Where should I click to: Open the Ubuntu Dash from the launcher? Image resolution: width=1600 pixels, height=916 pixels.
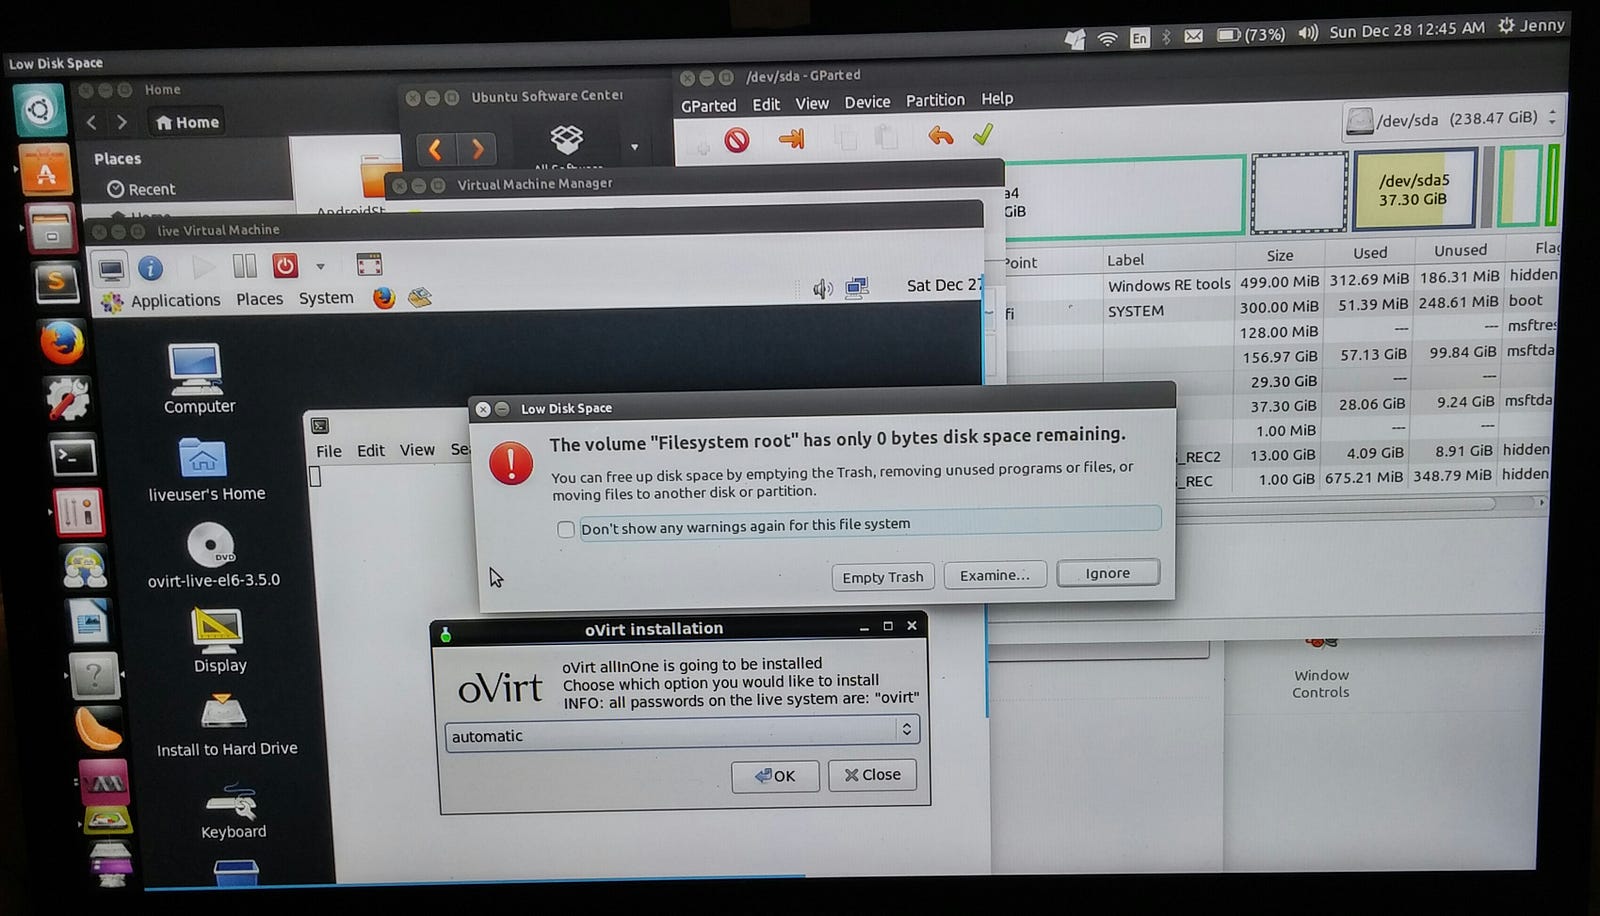(x=40, y=109)
